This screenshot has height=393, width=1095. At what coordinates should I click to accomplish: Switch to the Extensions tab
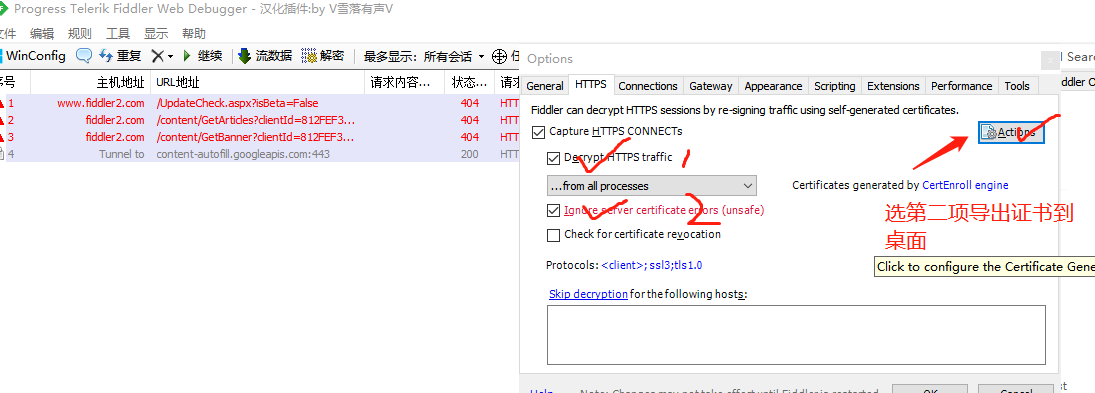tap(893, 86)
